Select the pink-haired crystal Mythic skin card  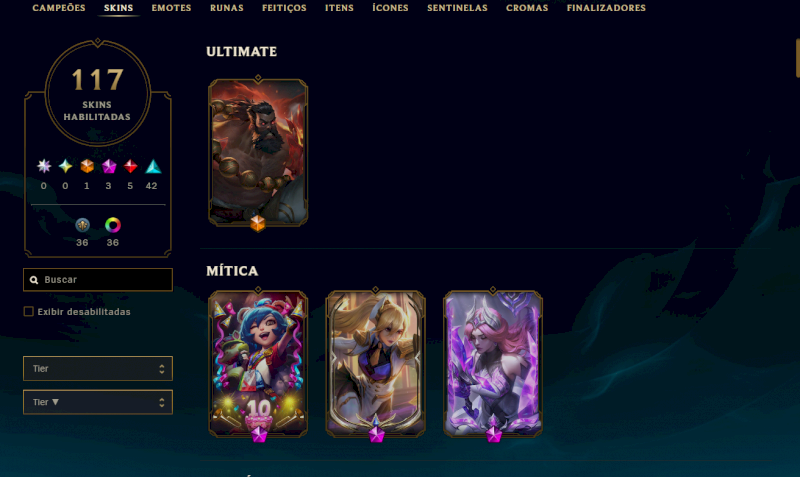coord(493,364)
